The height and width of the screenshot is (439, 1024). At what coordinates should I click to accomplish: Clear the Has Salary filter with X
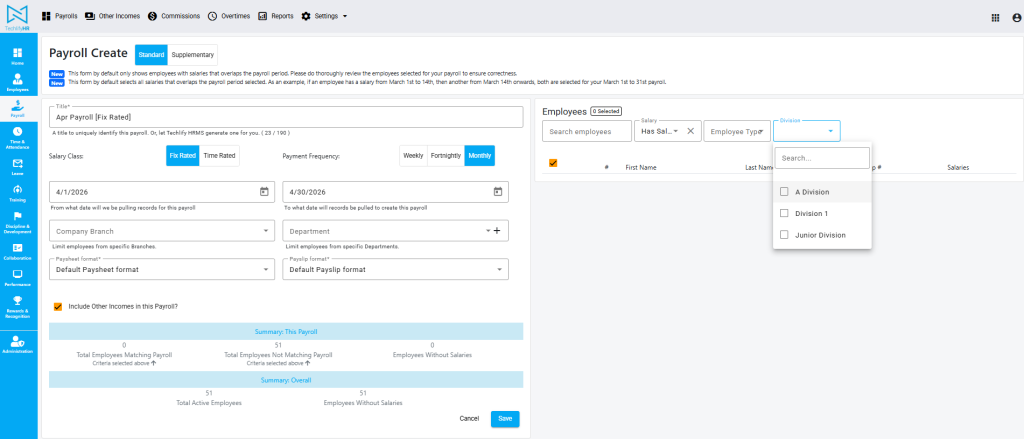690,131
